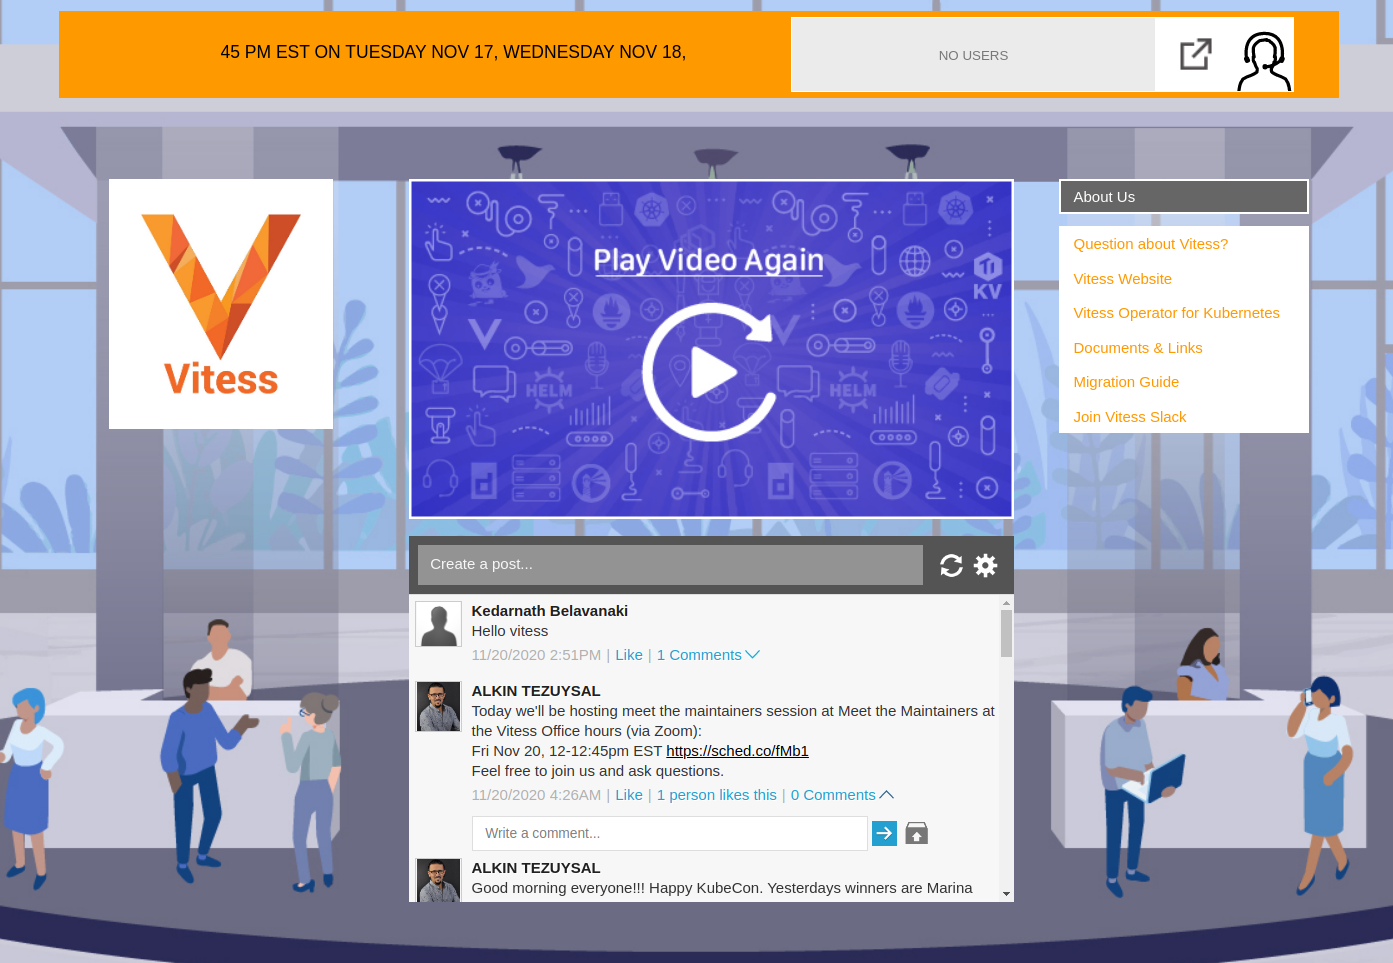The image size is (1393, 963).
Task: Open Alkin Tezuysal's profile photo
Action: [x=438, y=707]
